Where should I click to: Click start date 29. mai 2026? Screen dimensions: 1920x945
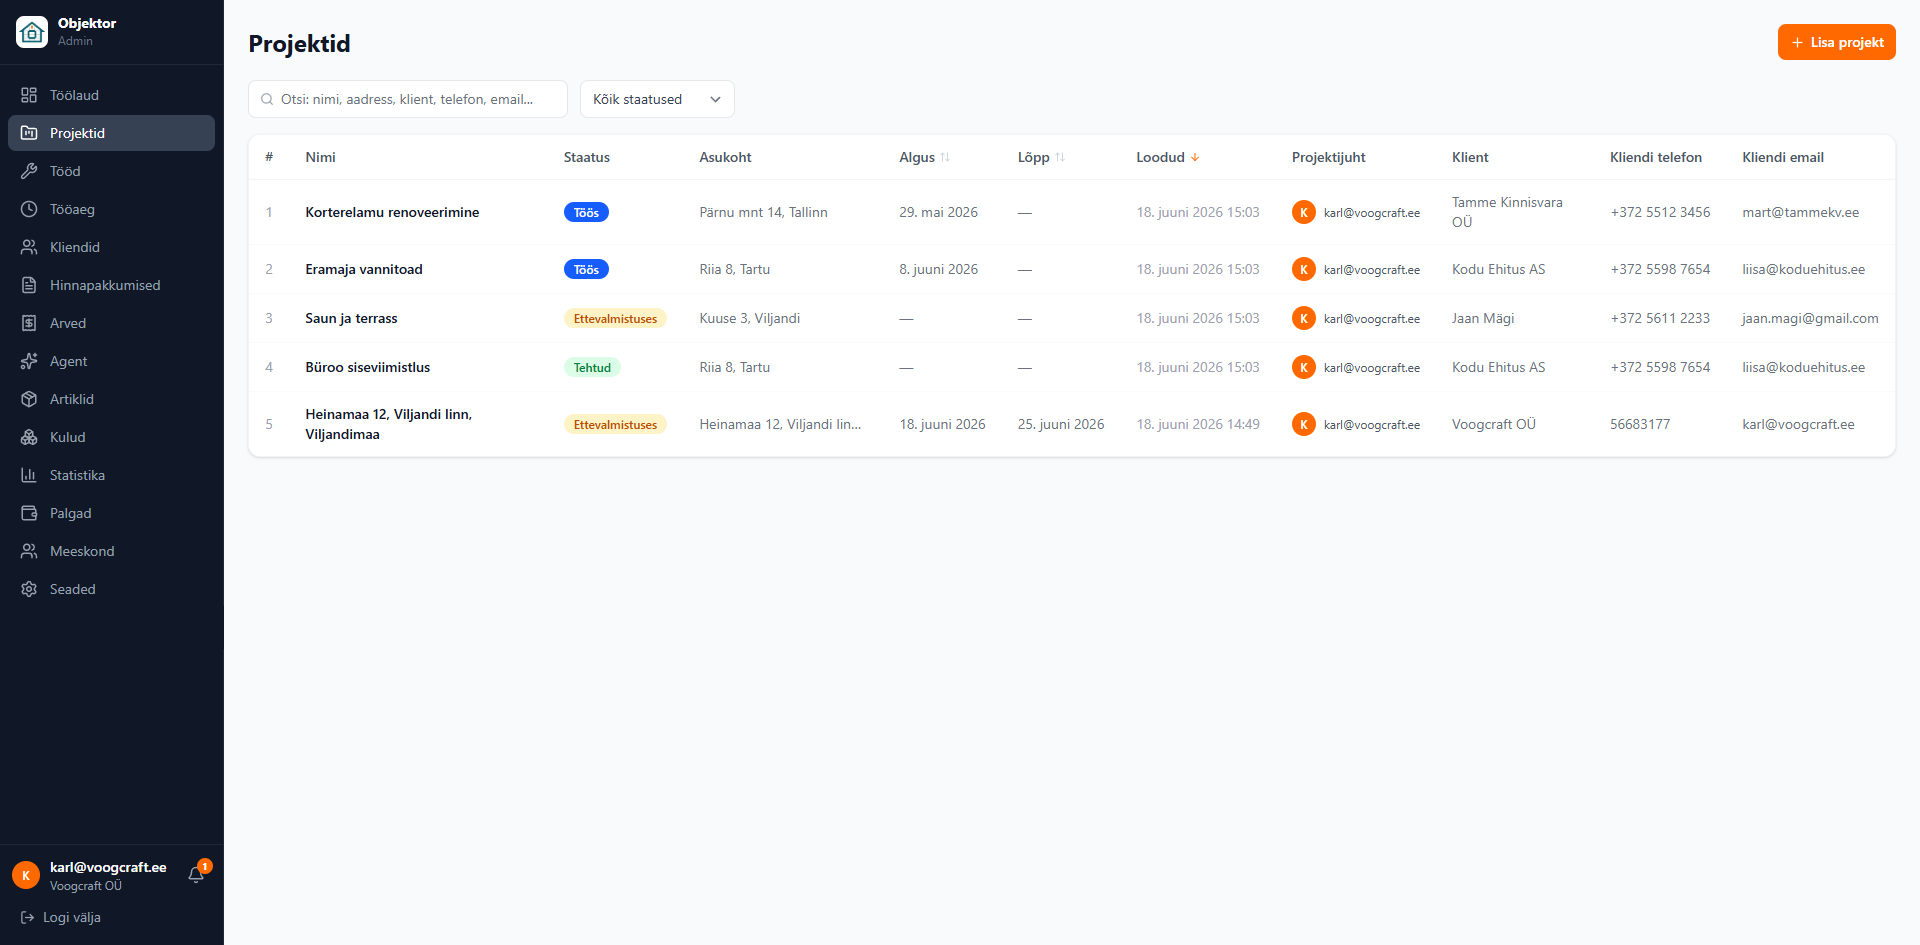pyautogui.click(x=938, y=212)
